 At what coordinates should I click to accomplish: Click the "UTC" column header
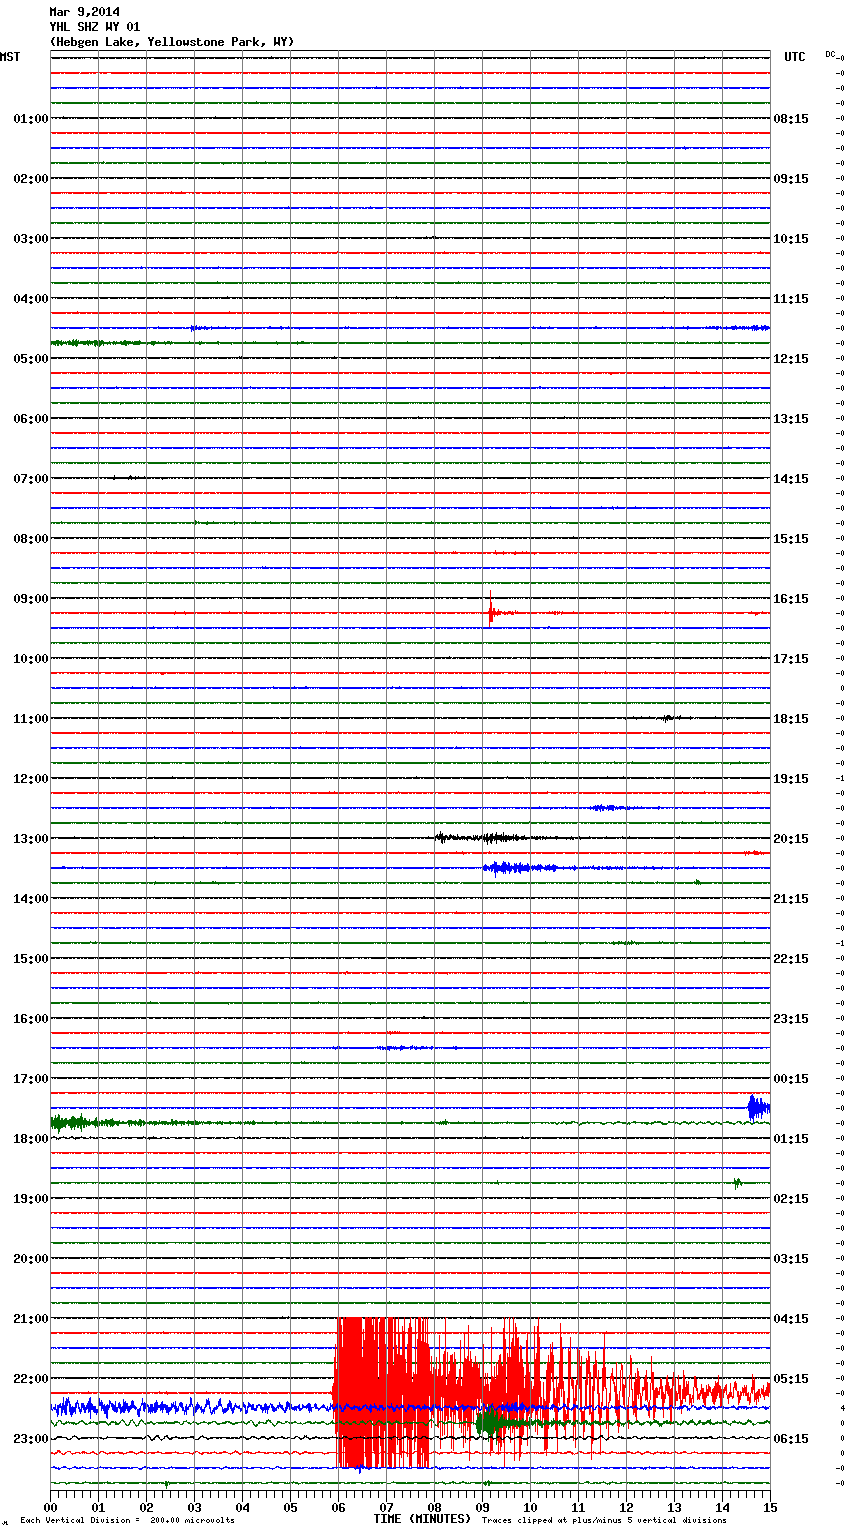[795, 57]
